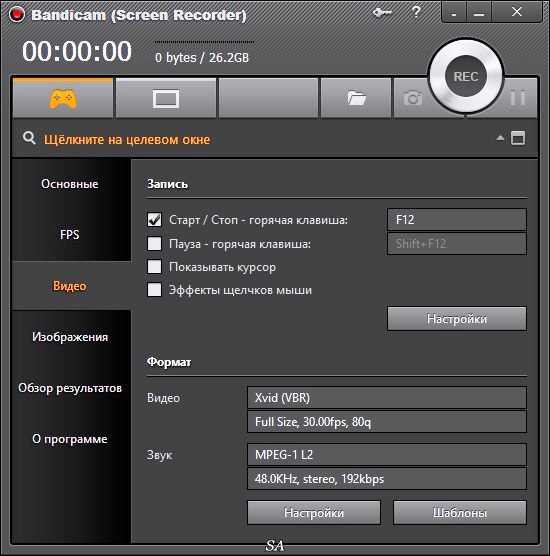Viewport: 550px width, 556px height.
Task: Enable the Пауза hotkey checkbox
Action: (154, 244)
